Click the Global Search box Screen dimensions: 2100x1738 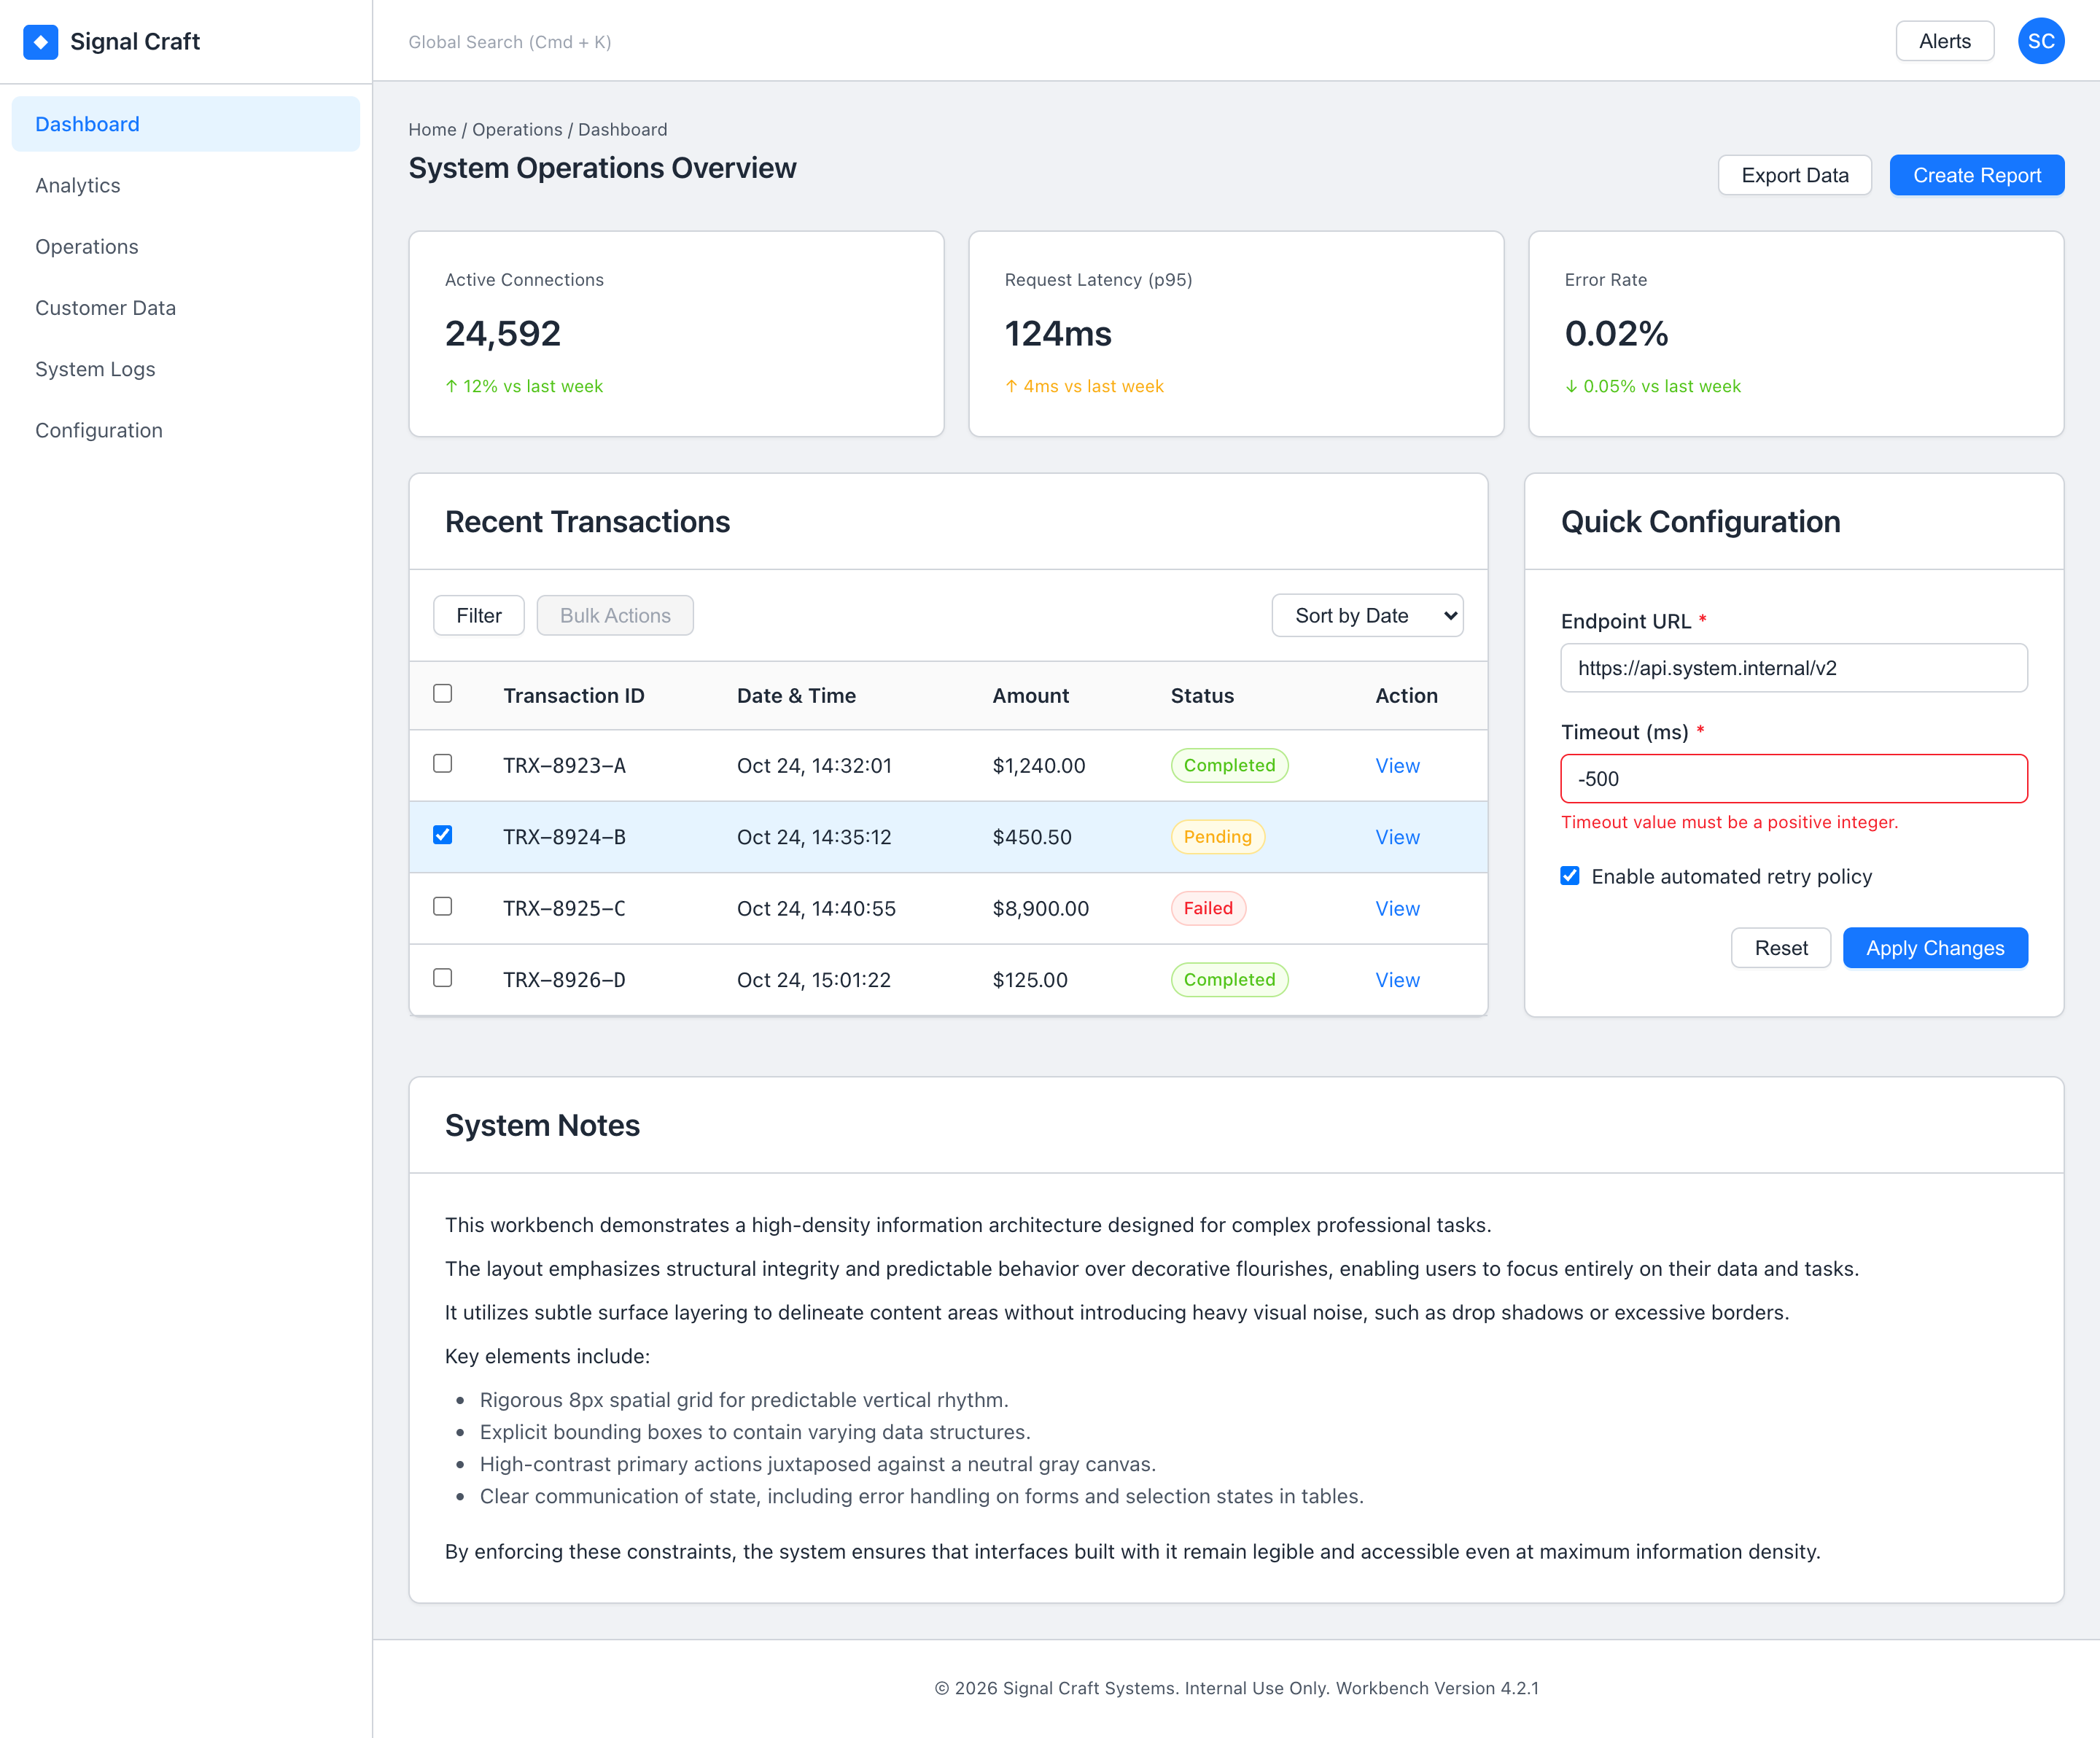pyautogui.click(x=510, y=42)
